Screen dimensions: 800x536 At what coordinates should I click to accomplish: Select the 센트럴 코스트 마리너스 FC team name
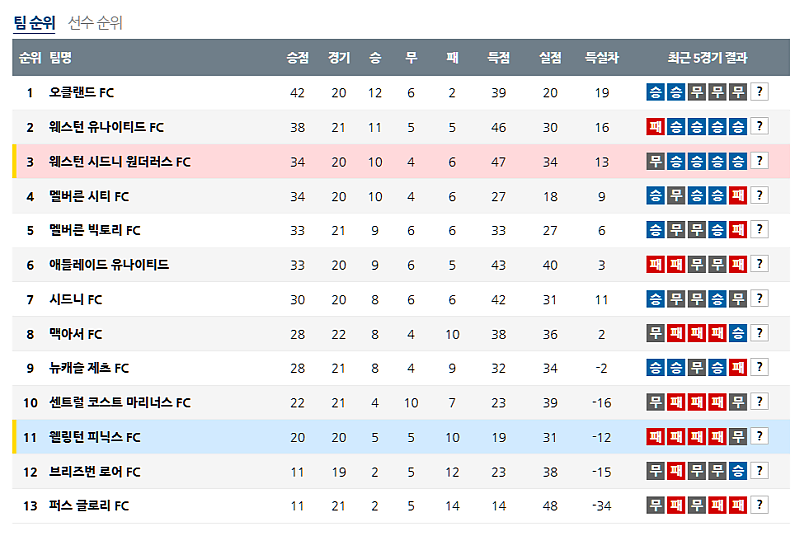point(120,402)
